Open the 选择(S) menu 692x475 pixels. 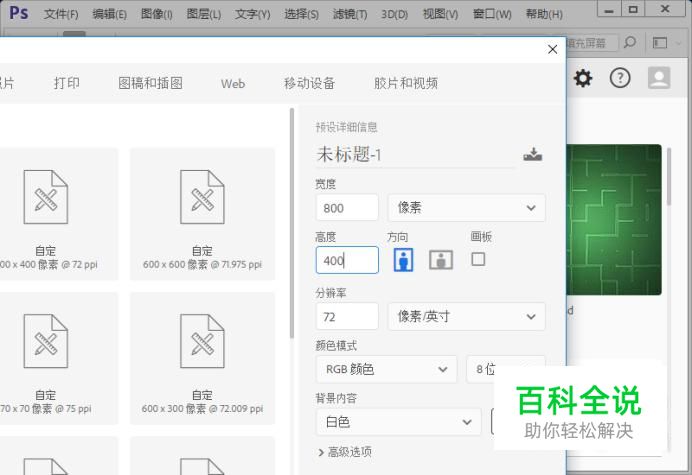coord(301,14)
